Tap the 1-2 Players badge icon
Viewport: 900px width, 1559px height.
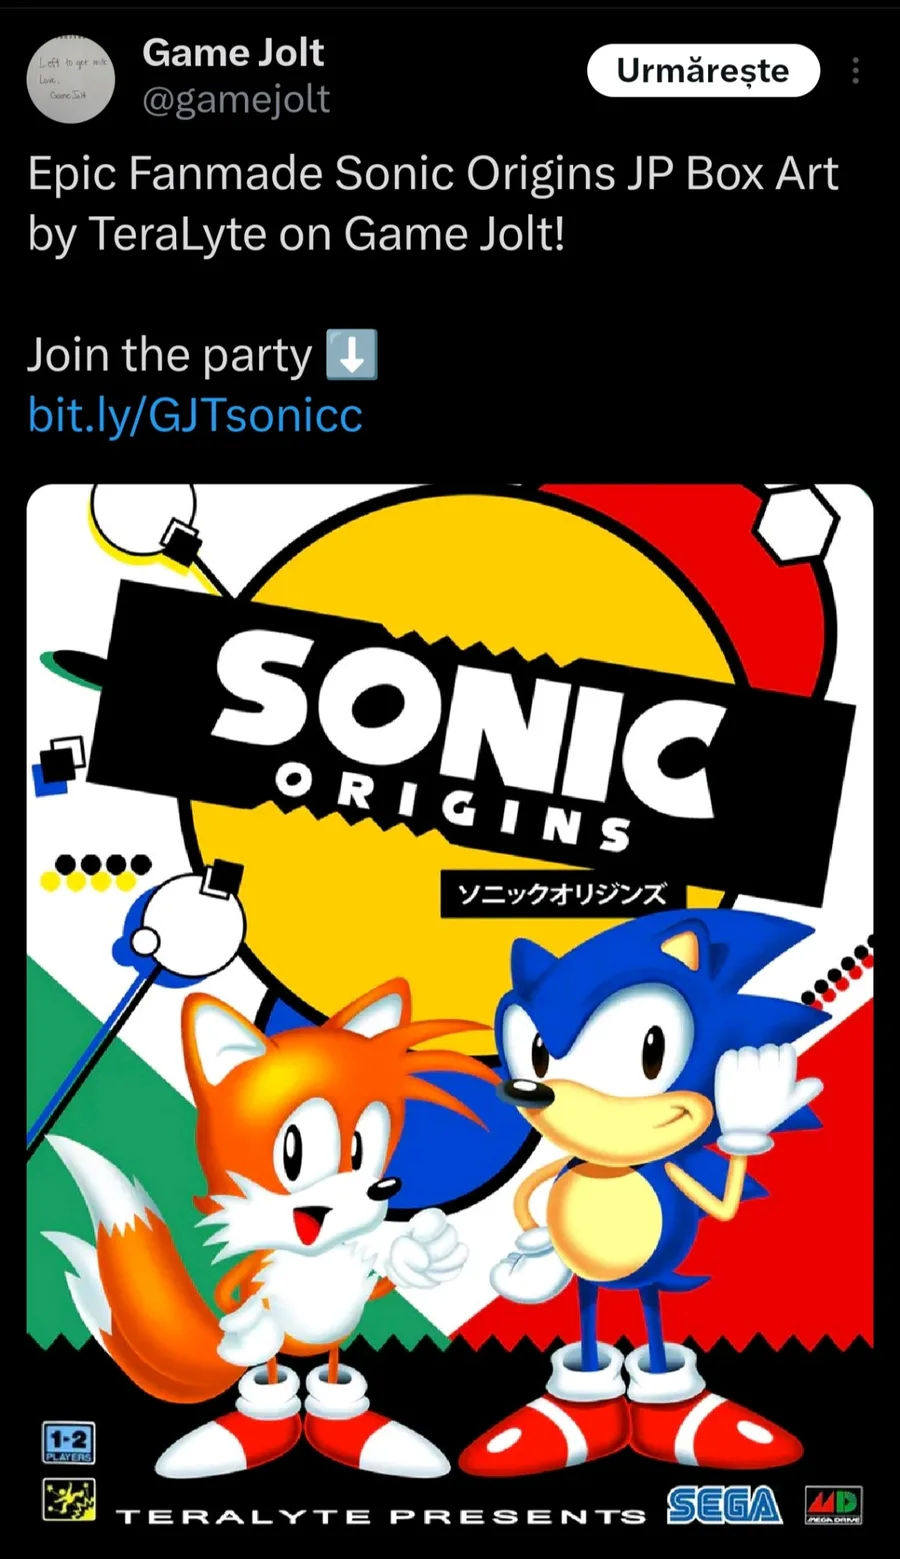(x=69, y=1442)
